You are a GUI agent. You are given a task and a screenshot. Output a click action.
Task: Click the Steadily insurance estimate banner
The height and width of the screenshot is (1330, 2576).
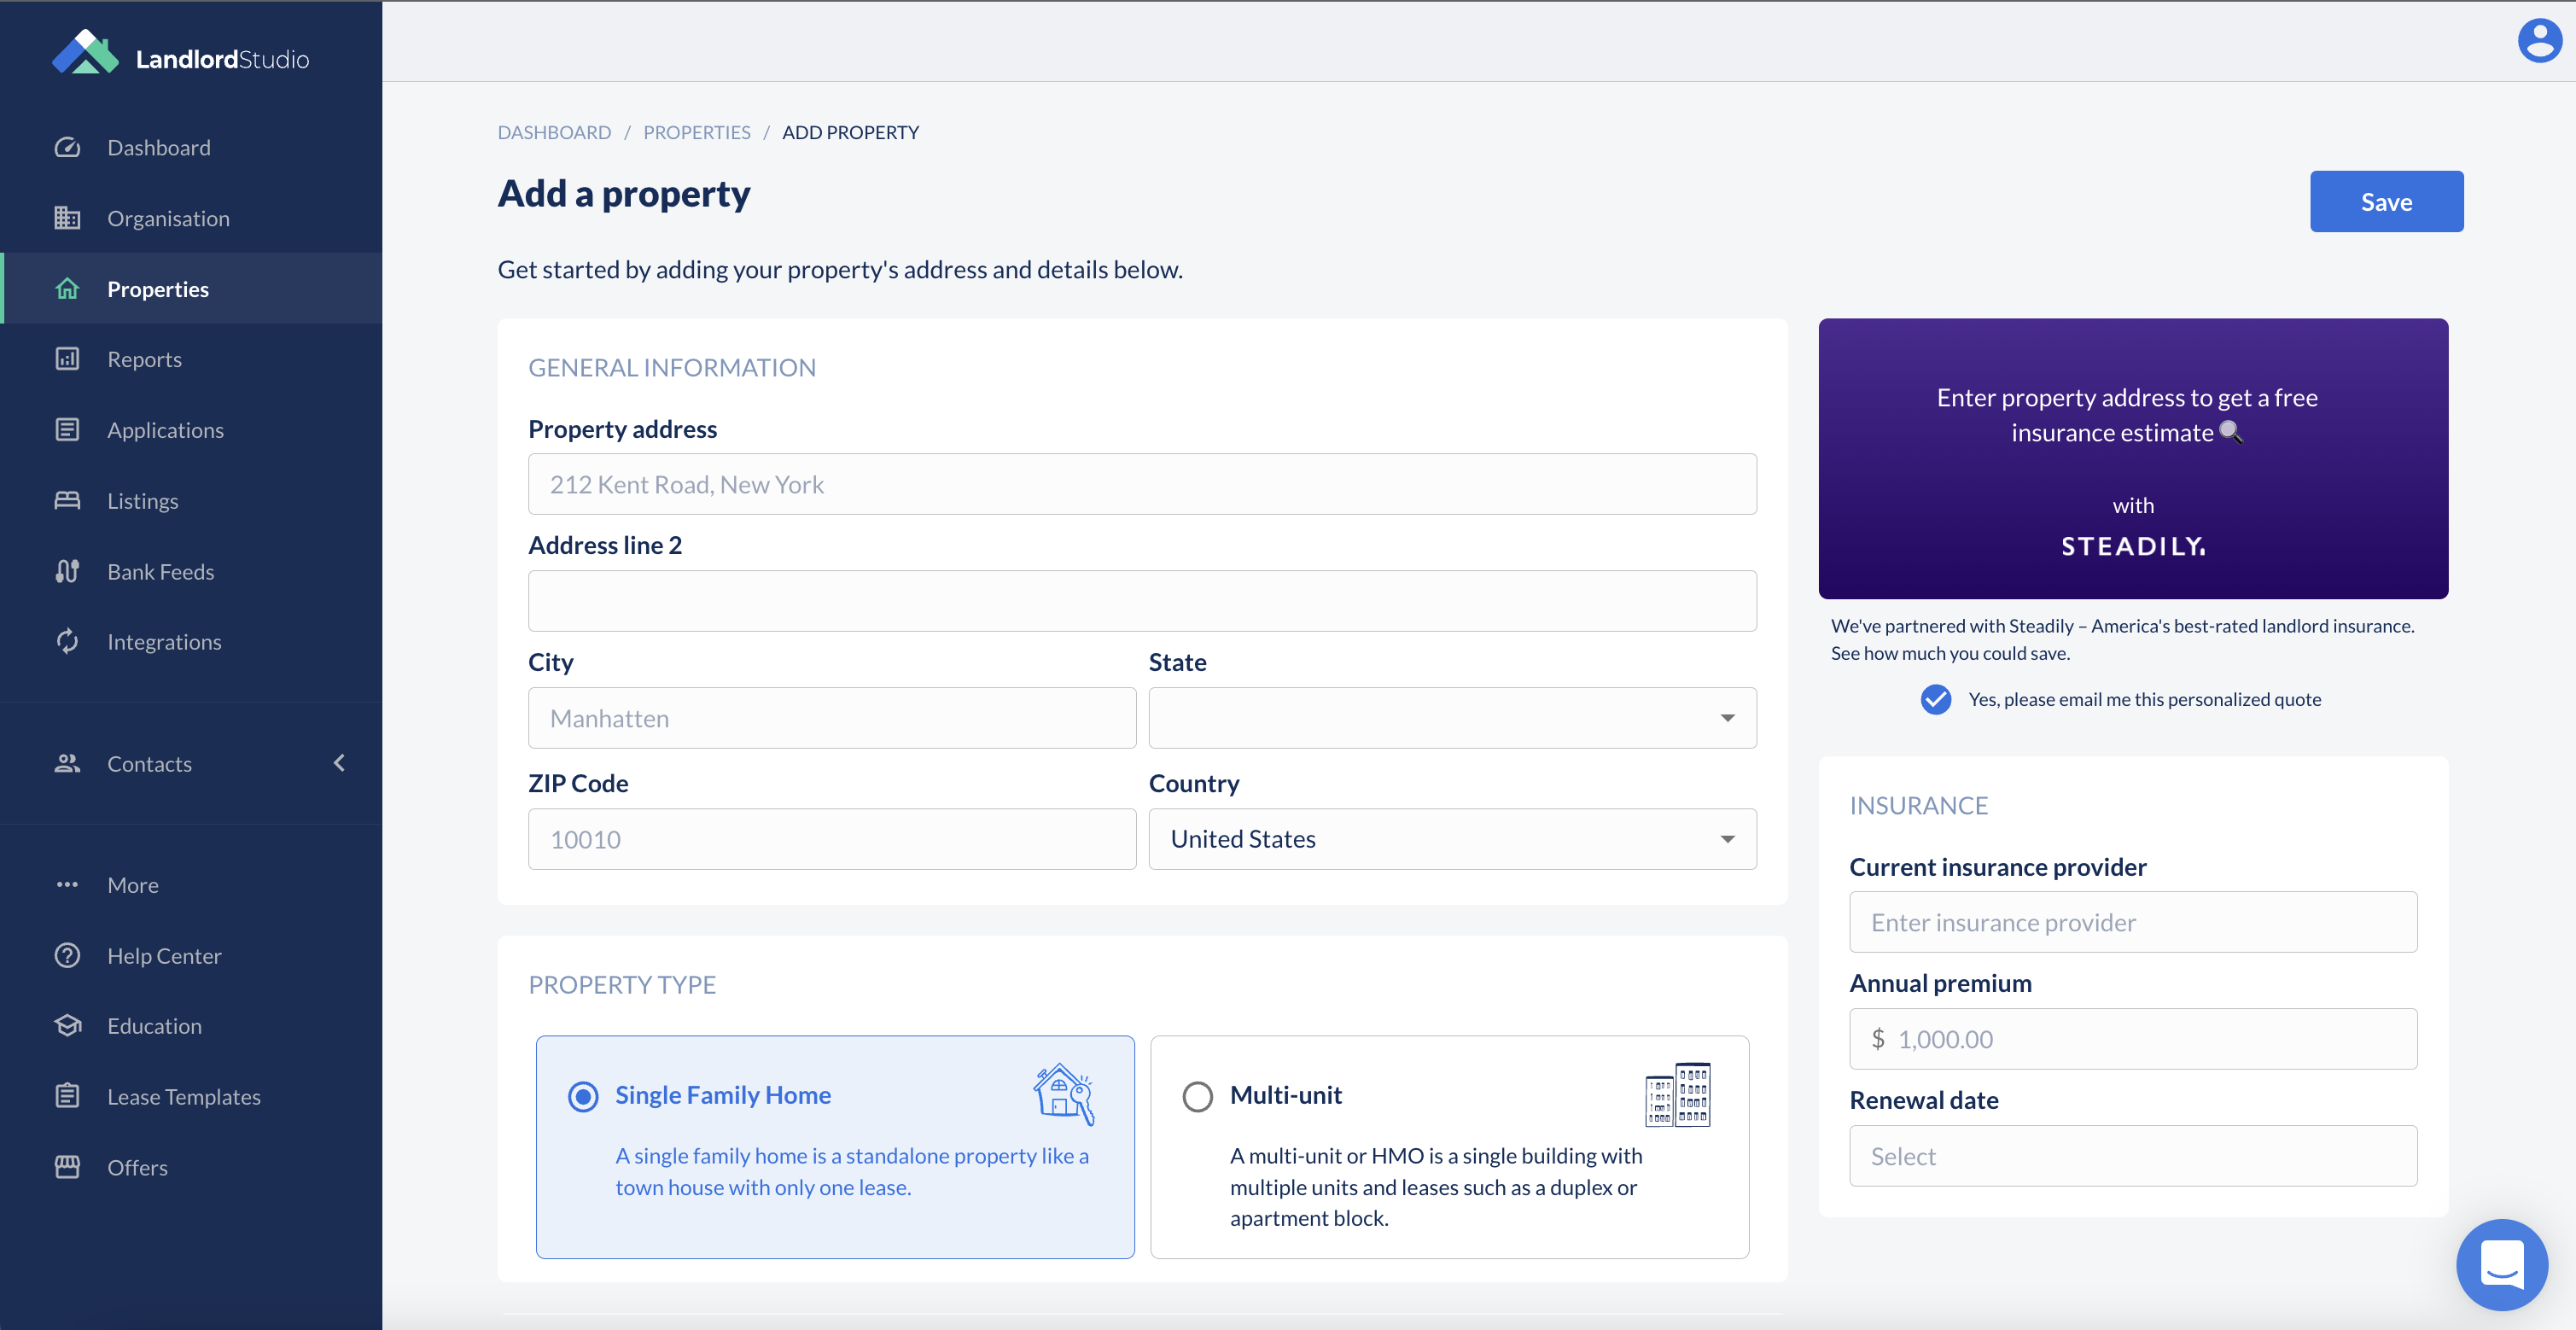[2133, 459]
